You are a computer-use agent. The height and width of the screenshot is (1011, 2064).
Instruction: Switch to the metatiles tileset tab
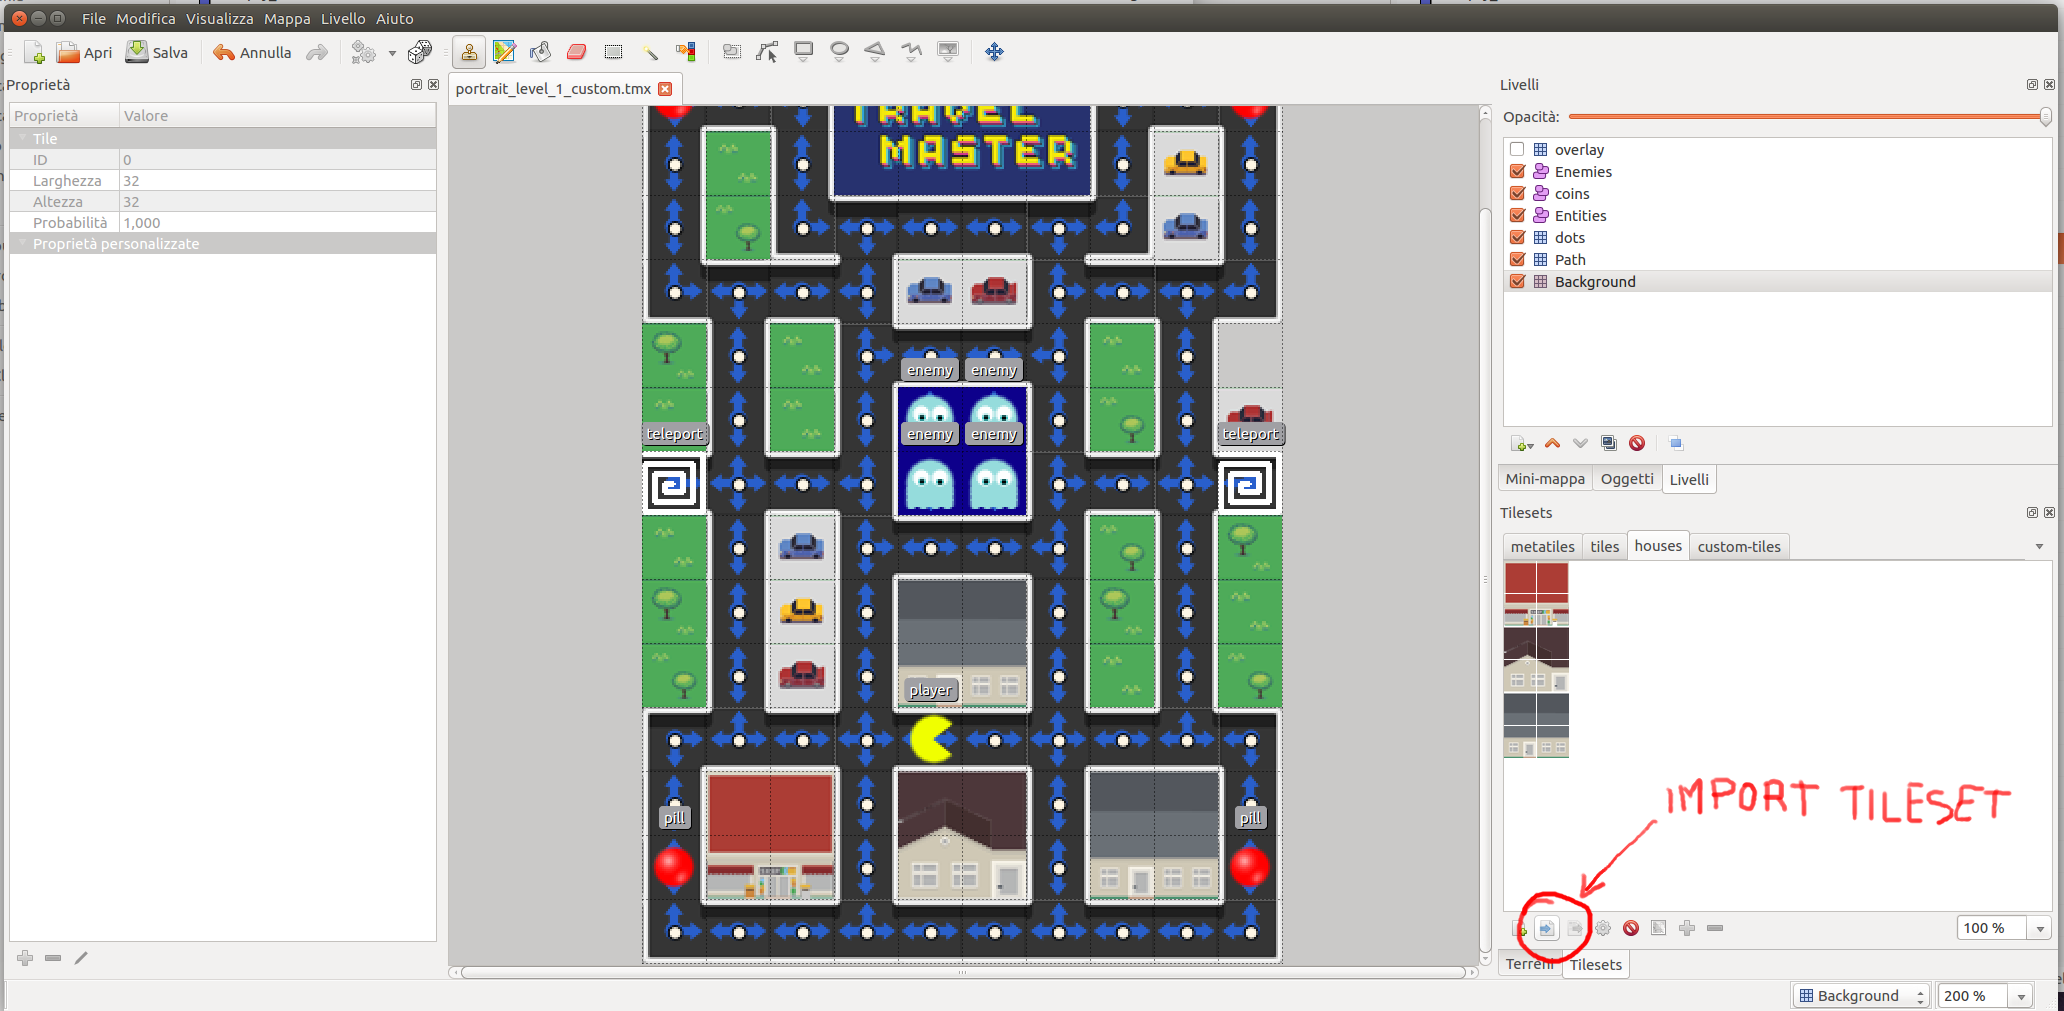(x=1542, y=547)
